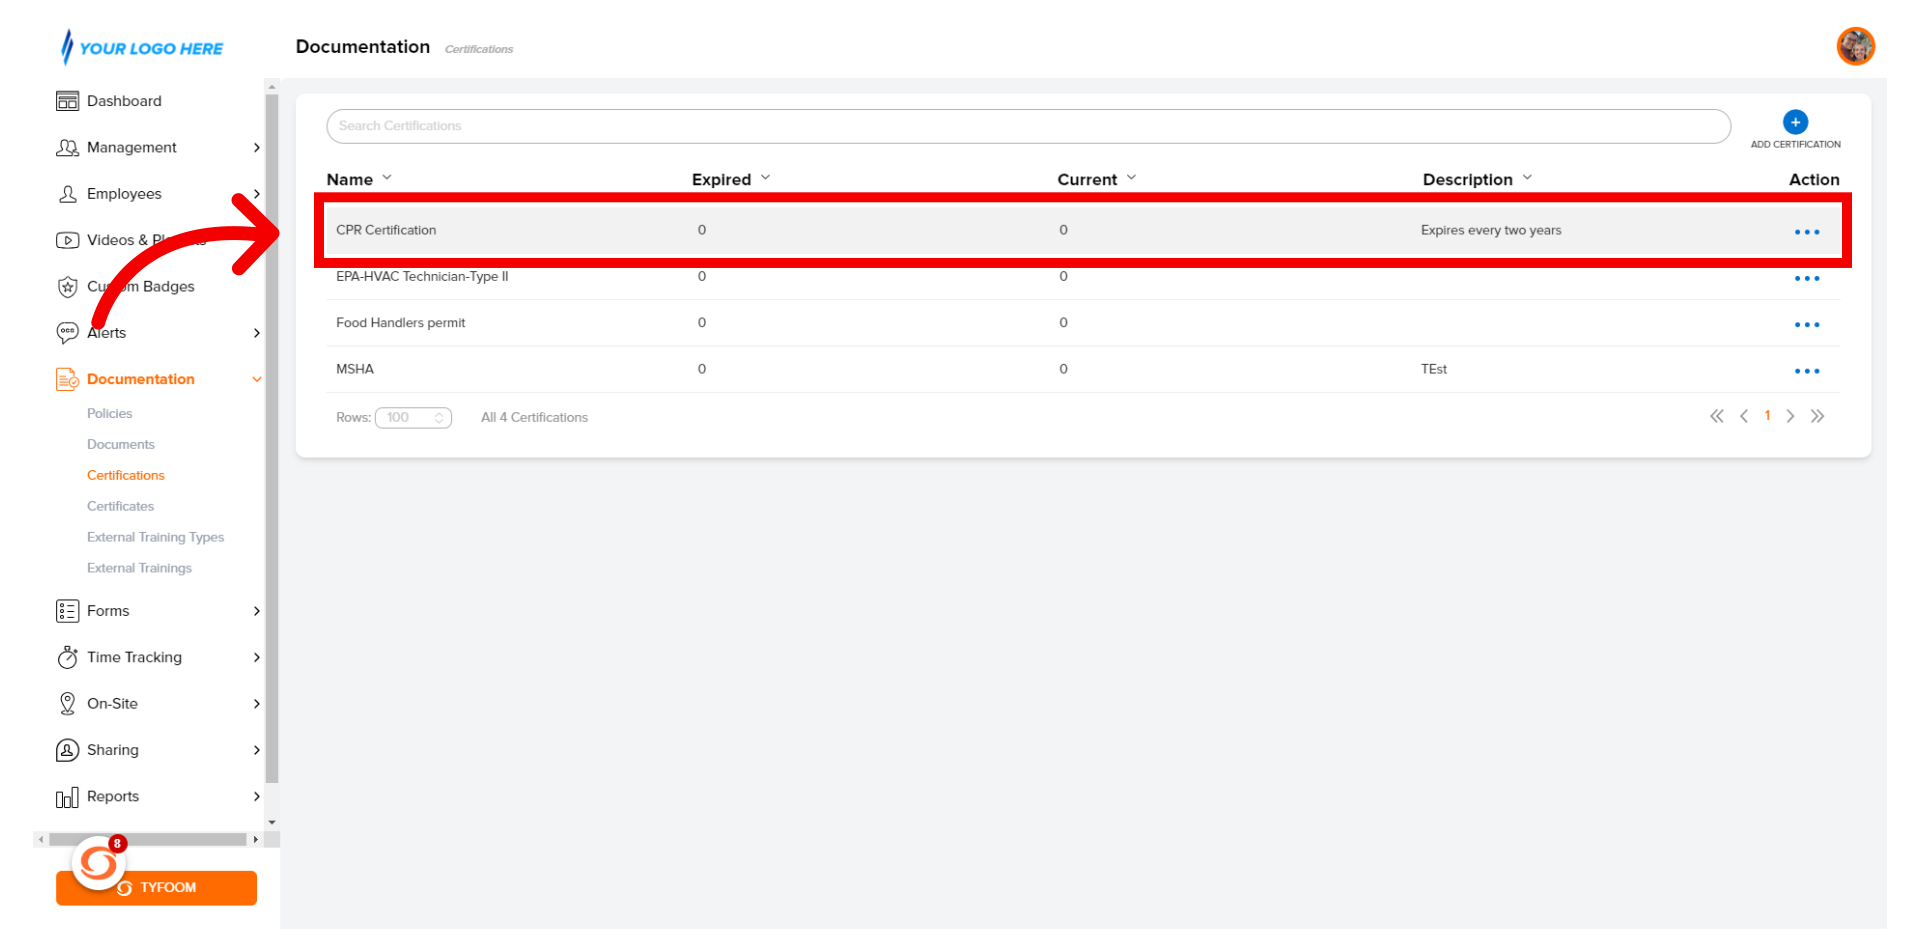Click the Custom Badges shield icon
The height and width of the screenshot is (945, 1920).
click(x=67, y=286)
